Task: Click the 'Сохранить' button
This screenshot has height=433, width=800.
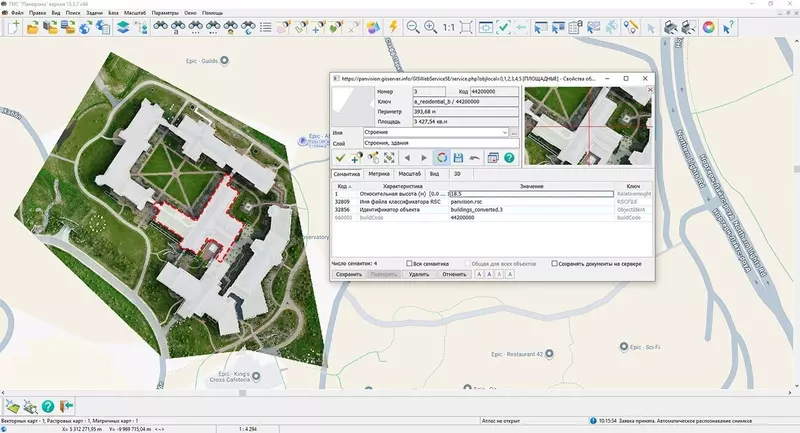Action: coord(349,274)
